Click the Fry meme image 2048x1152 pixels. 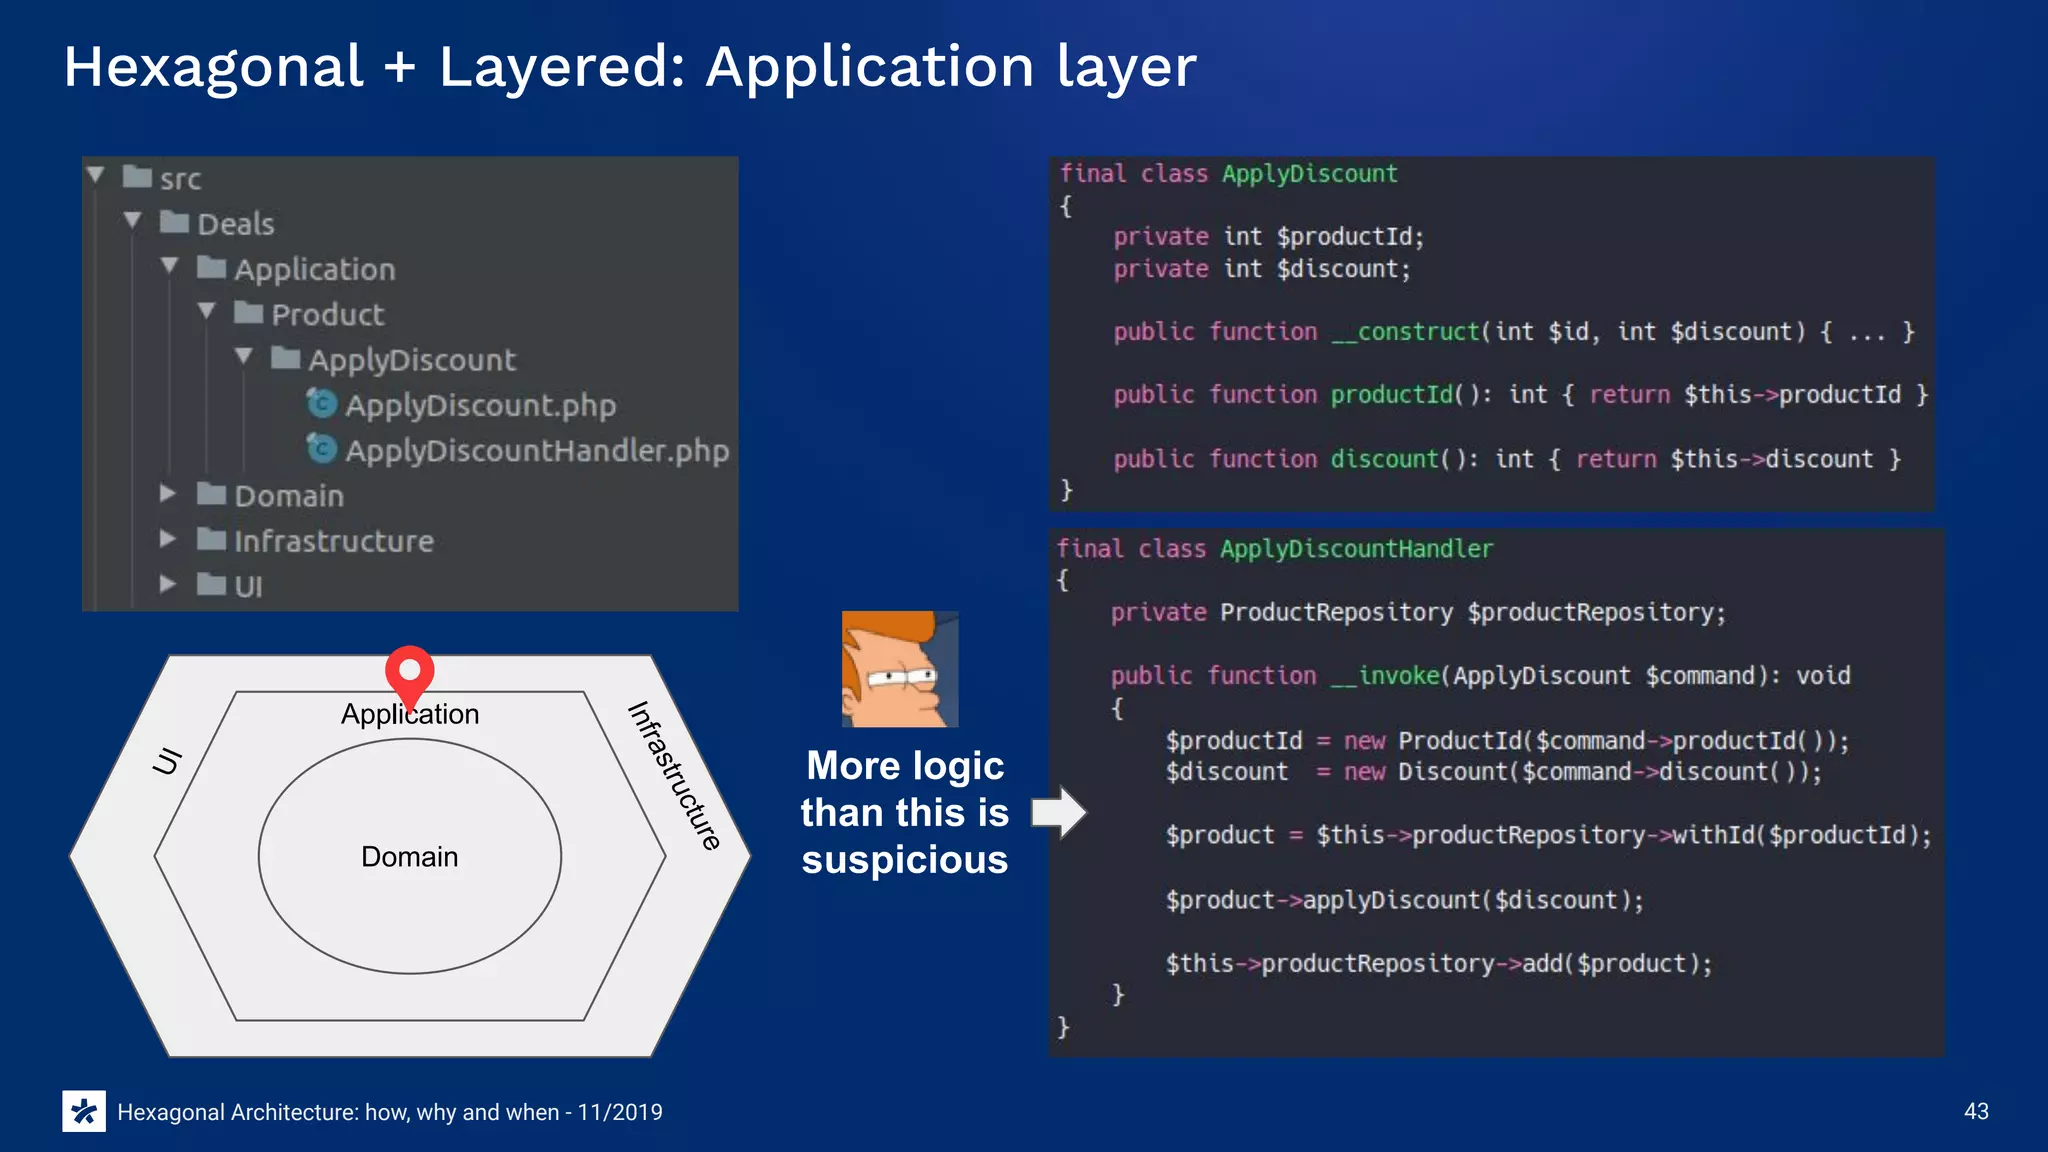[x=900, y=669]
